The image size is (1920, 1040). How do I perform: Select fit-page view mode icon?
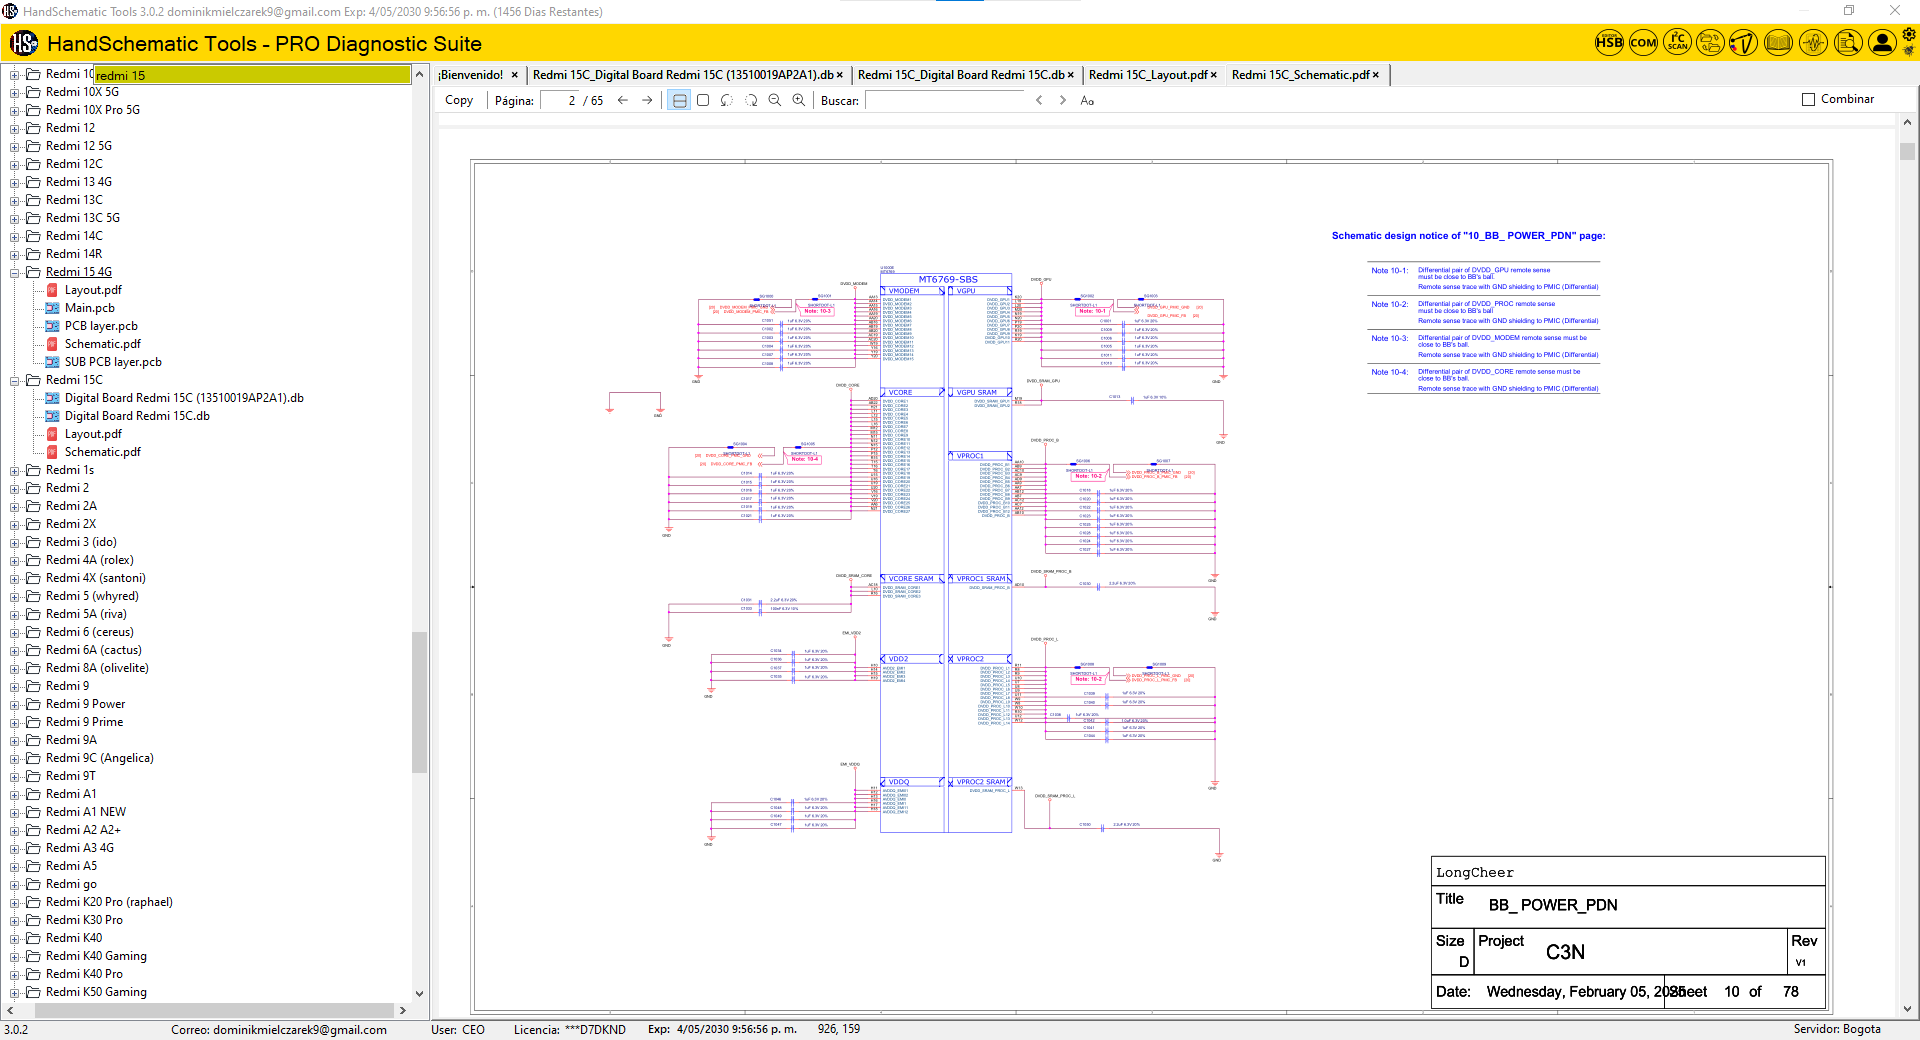click(703, 100)
